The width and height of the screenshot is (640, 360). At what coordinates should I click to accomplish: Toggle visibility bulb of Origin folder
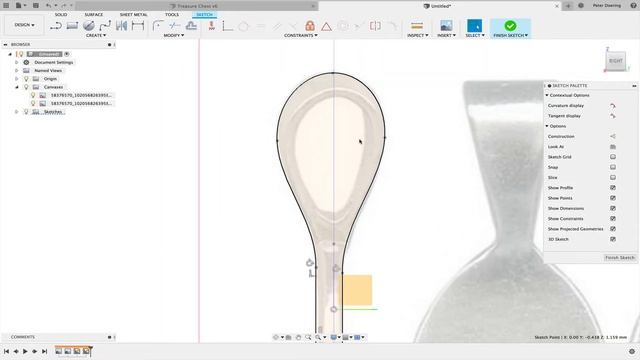click(x=27, y=79)
